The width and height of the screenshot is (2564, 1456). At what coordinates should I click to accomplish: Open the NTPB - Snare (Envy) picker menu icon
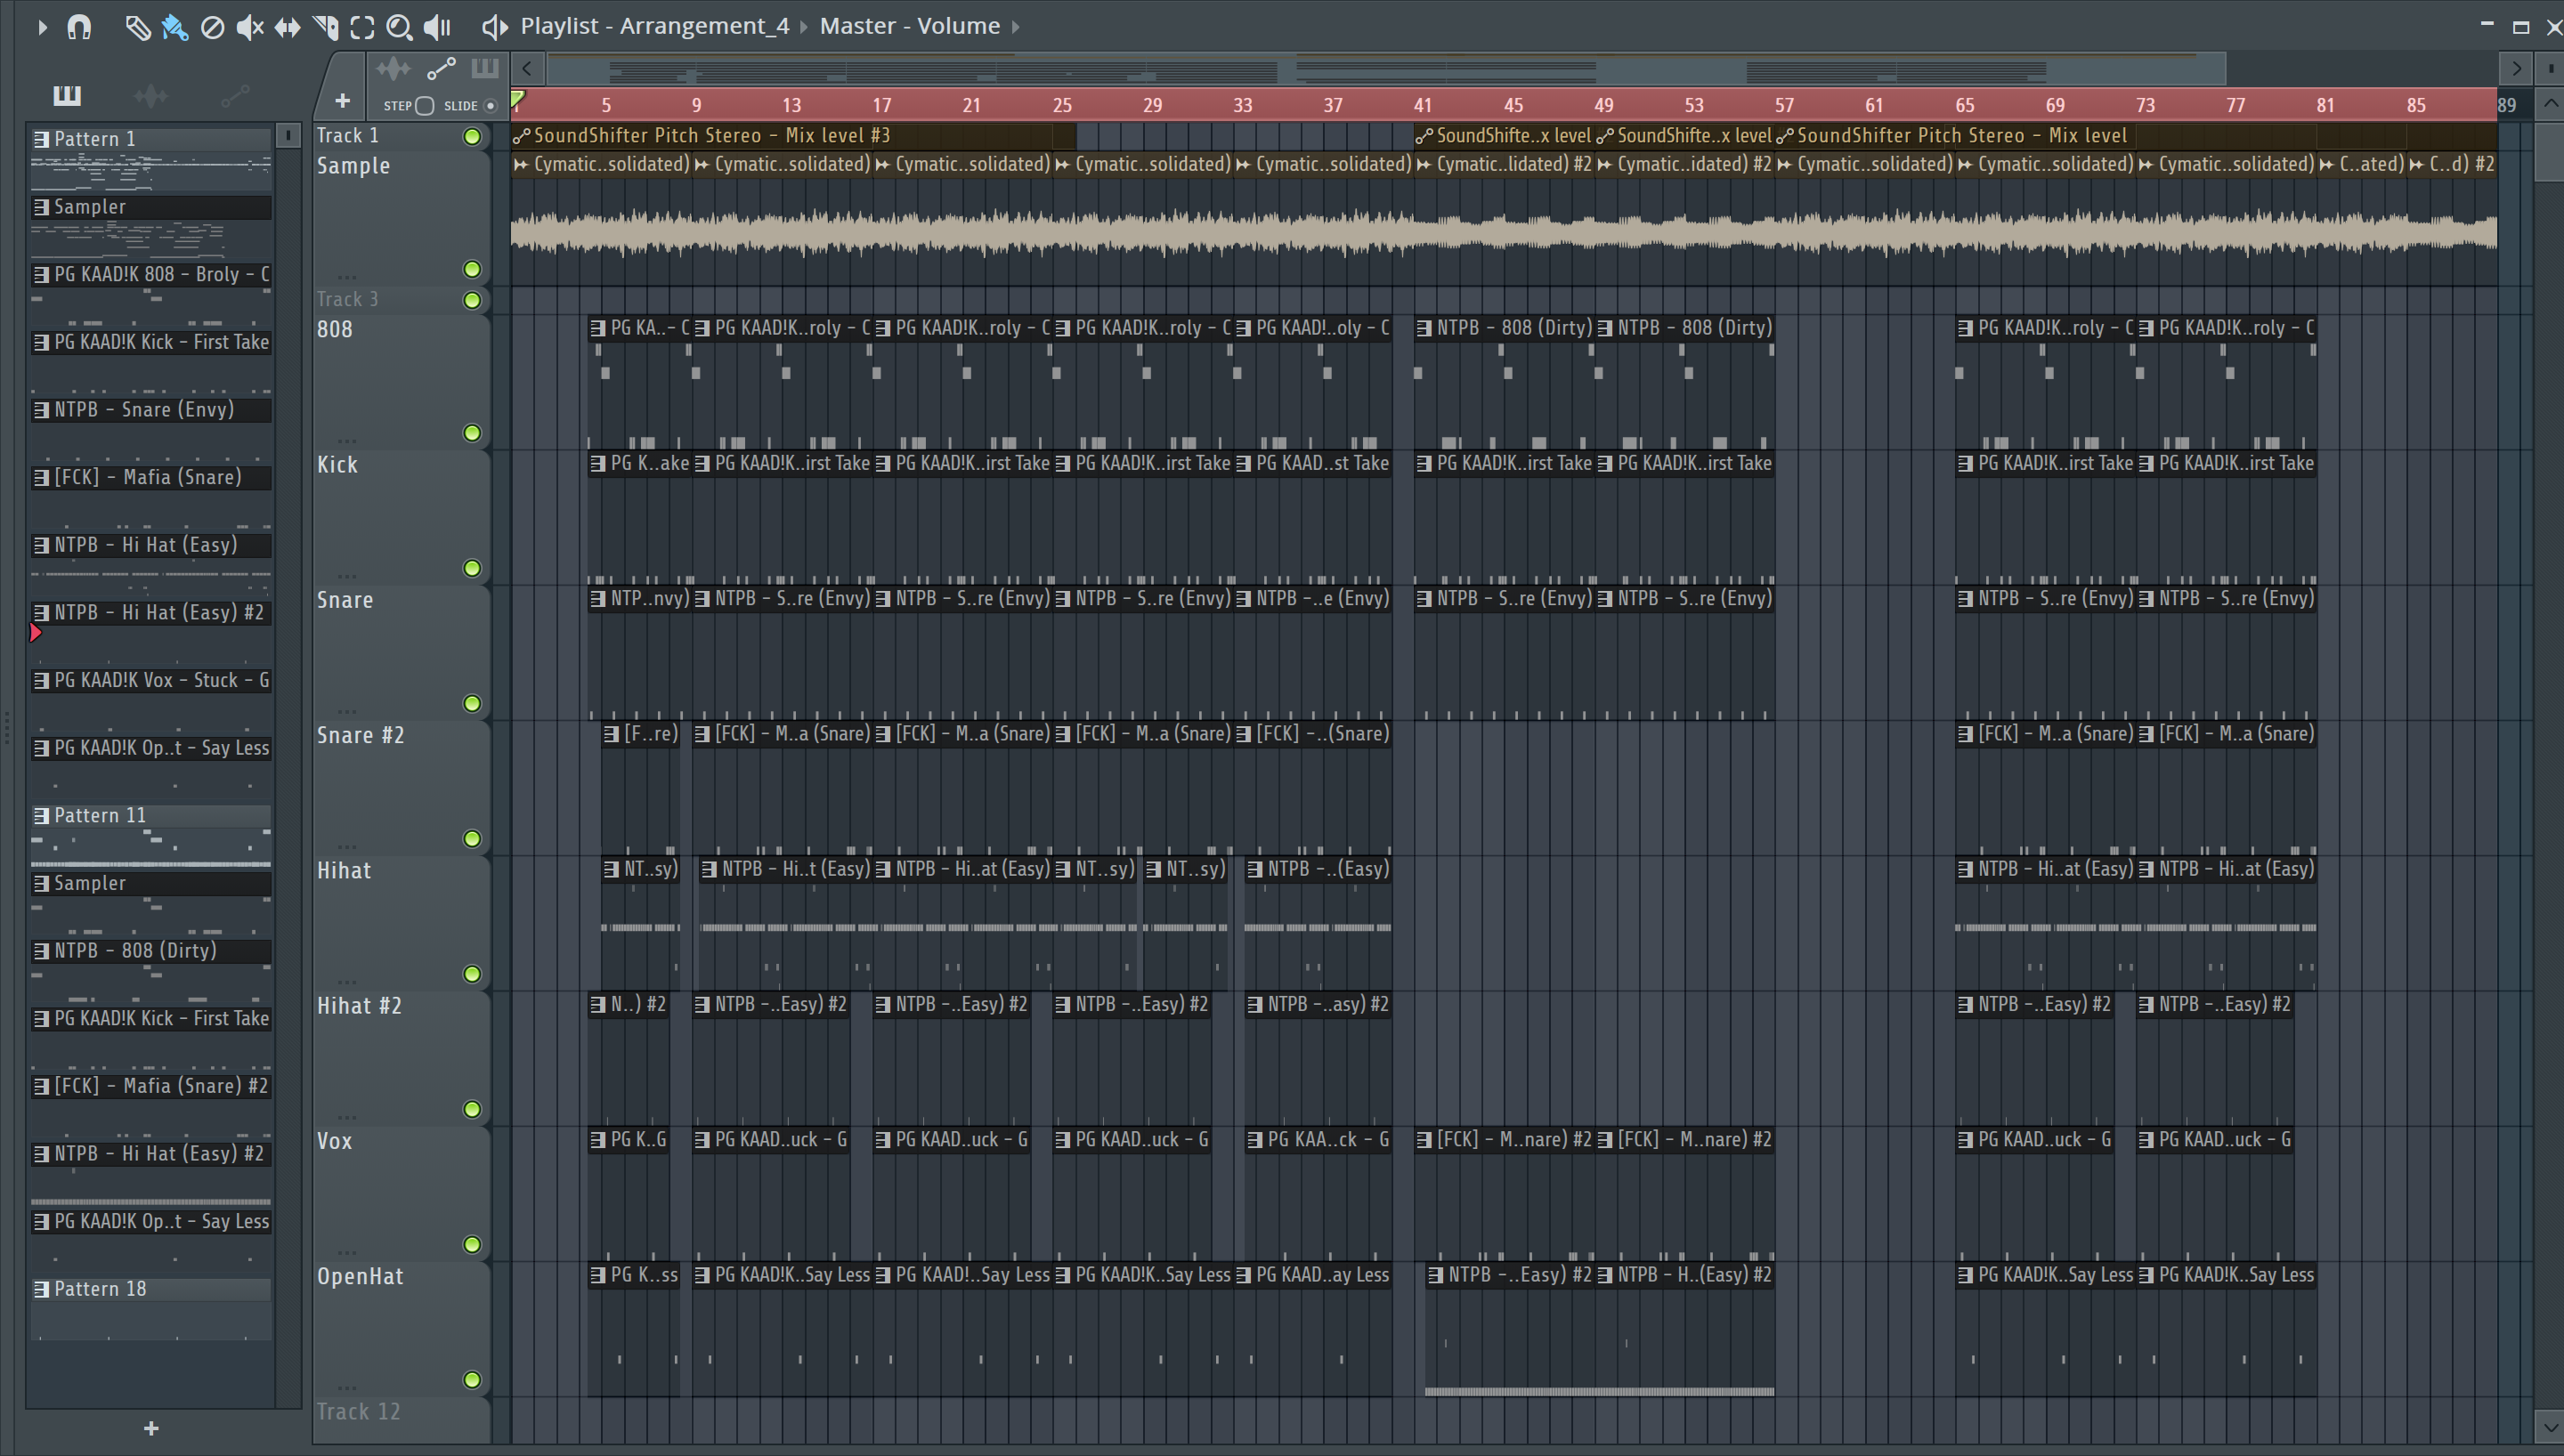coord(41,410)
